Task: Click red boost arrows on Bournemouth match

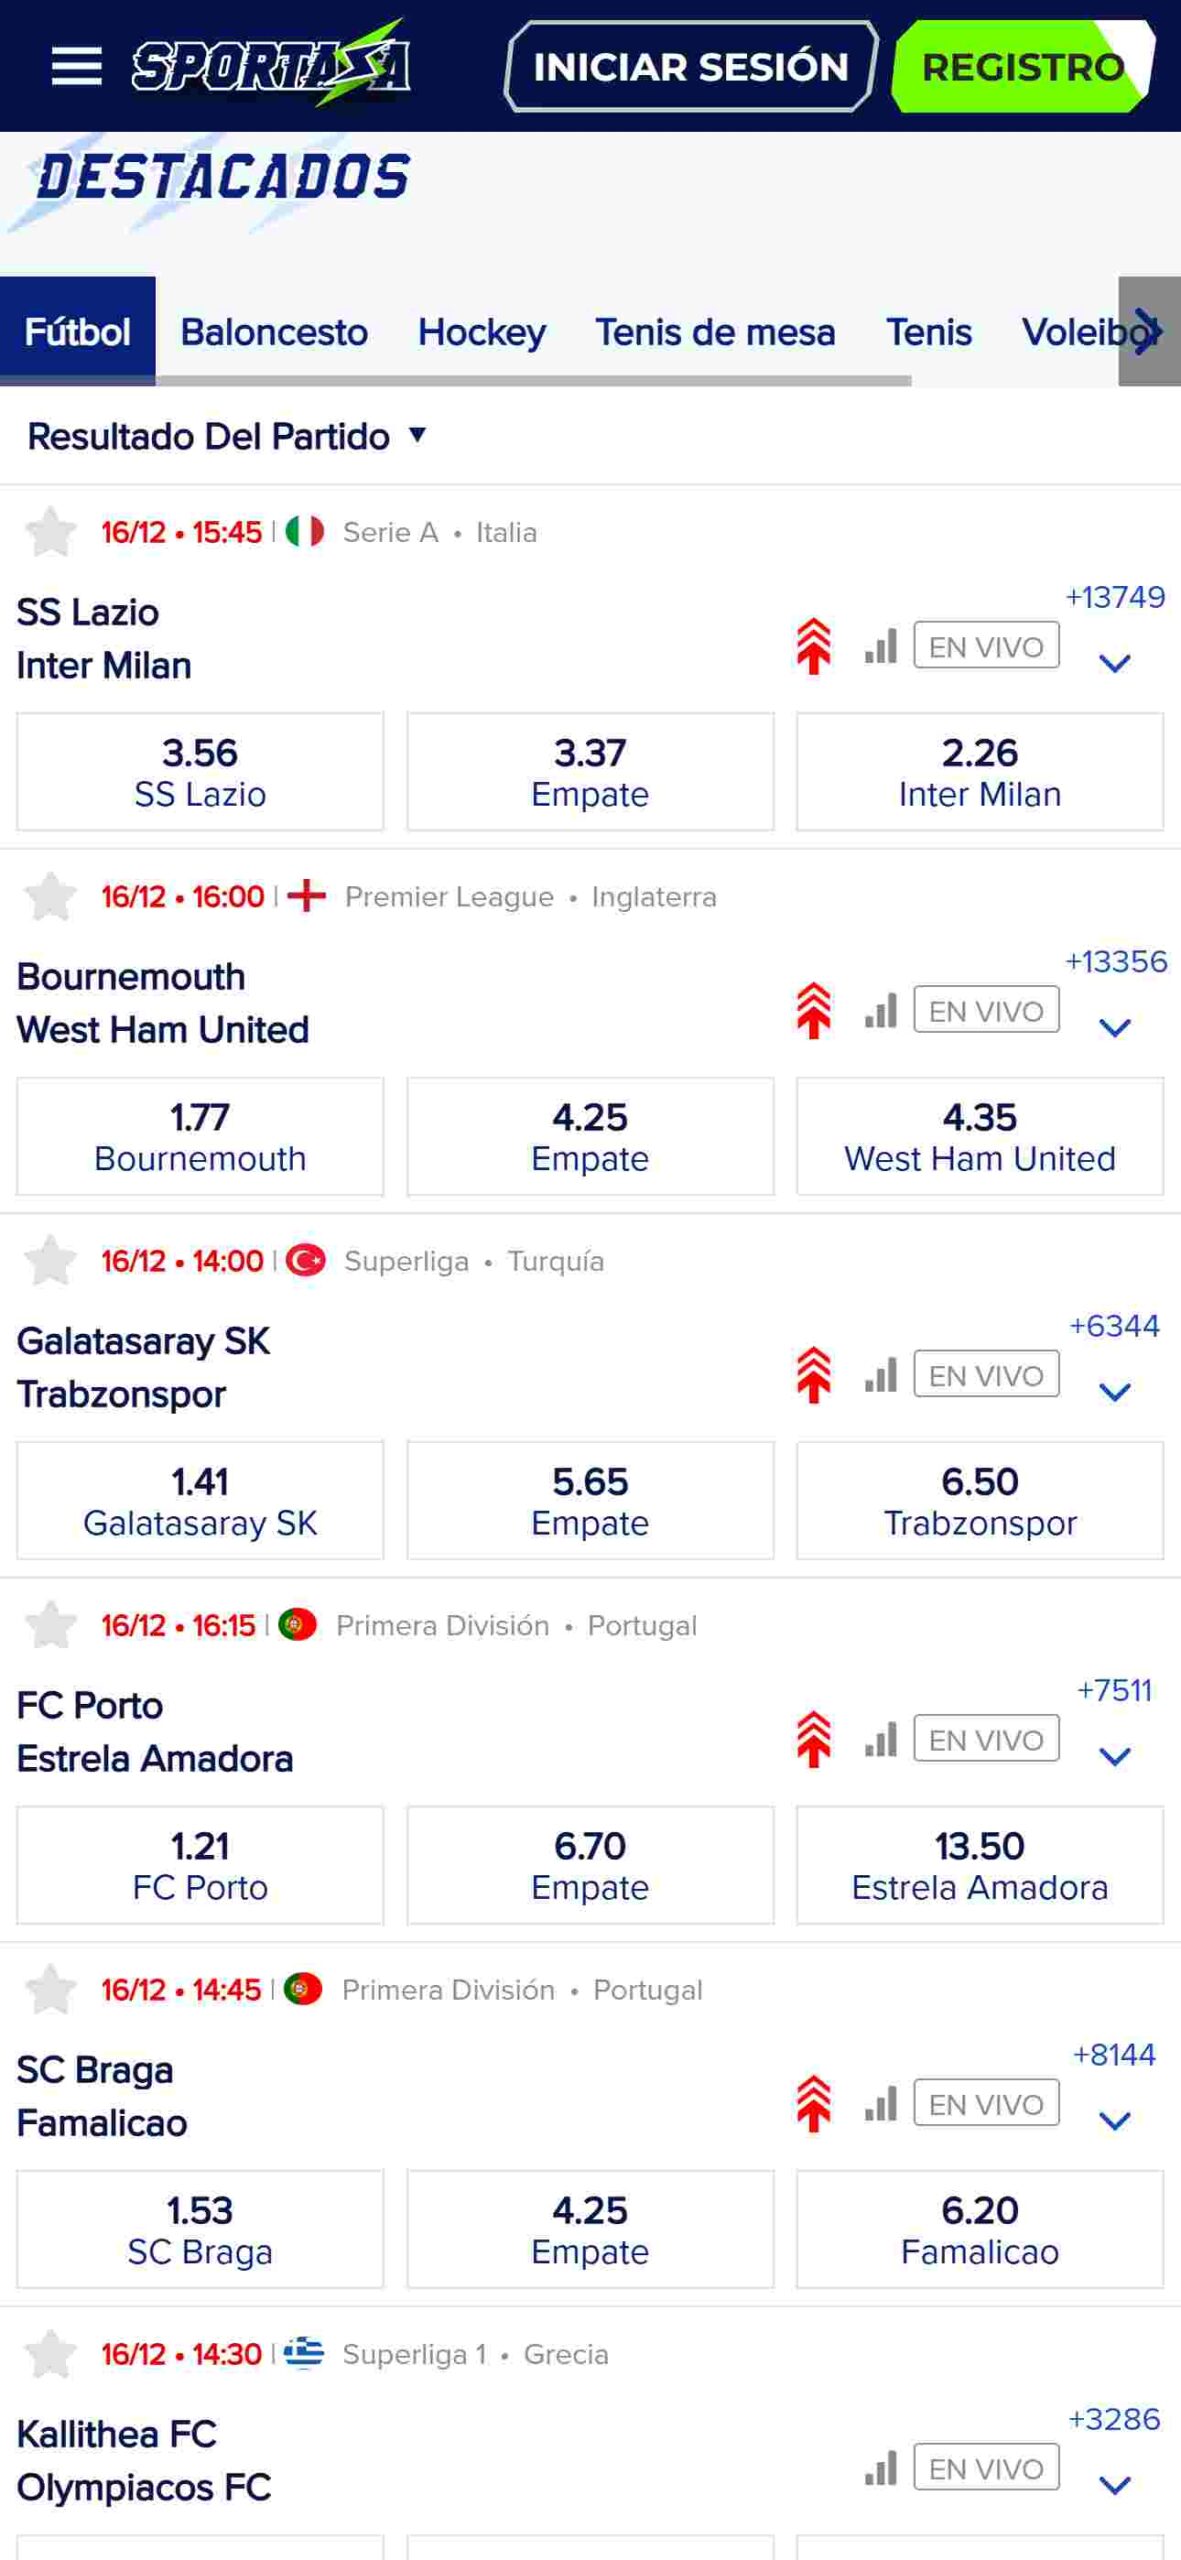Action: tap(814, 1010)
